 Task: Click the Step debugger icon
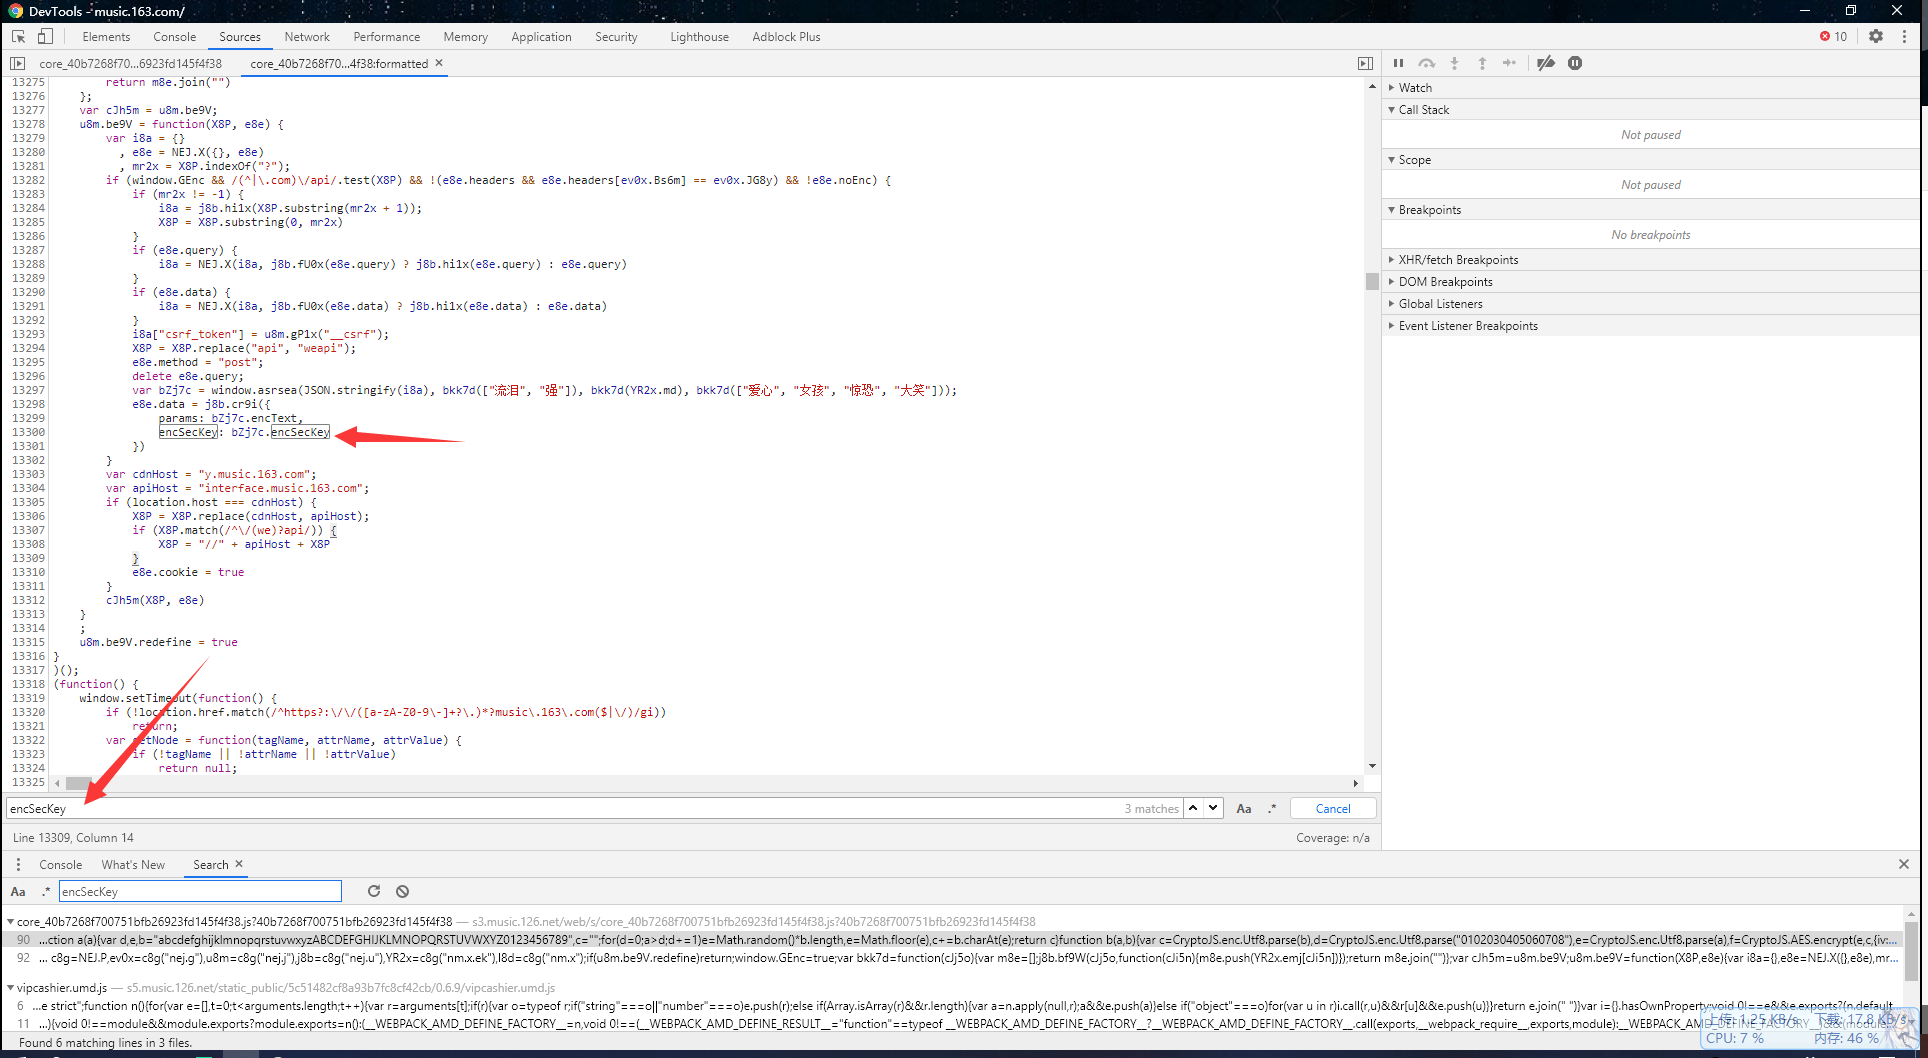(1510, 63)
